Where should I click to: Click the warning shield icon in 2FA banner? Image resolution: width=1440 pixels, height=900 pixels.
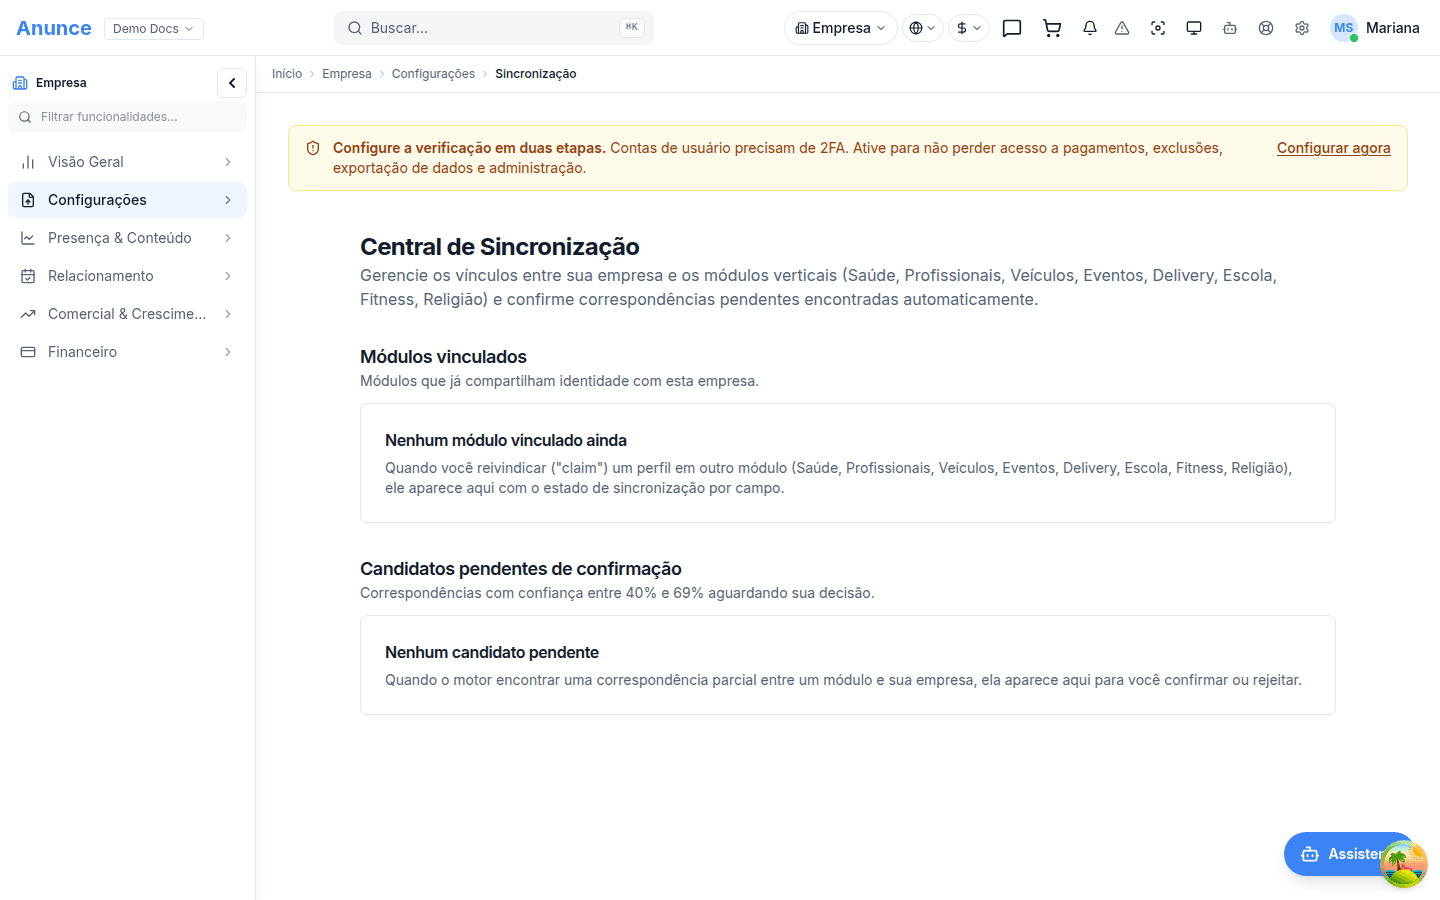coord(313,148)
